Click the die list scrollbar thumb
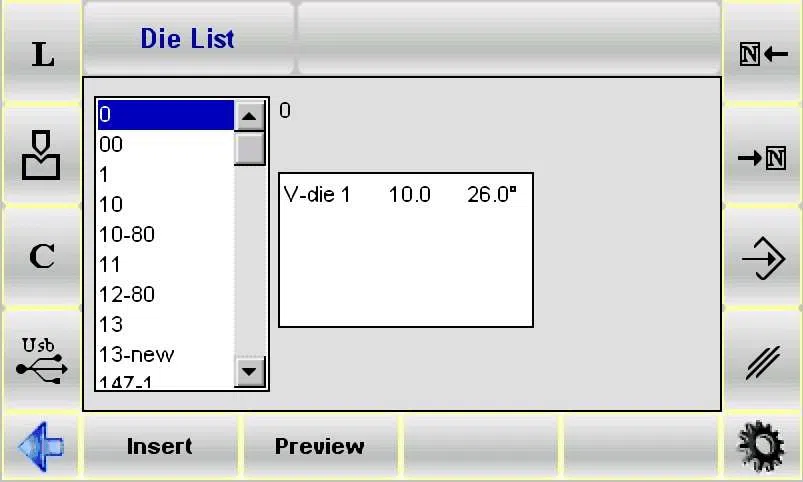803x482 pixels. (x=249, y=148)
